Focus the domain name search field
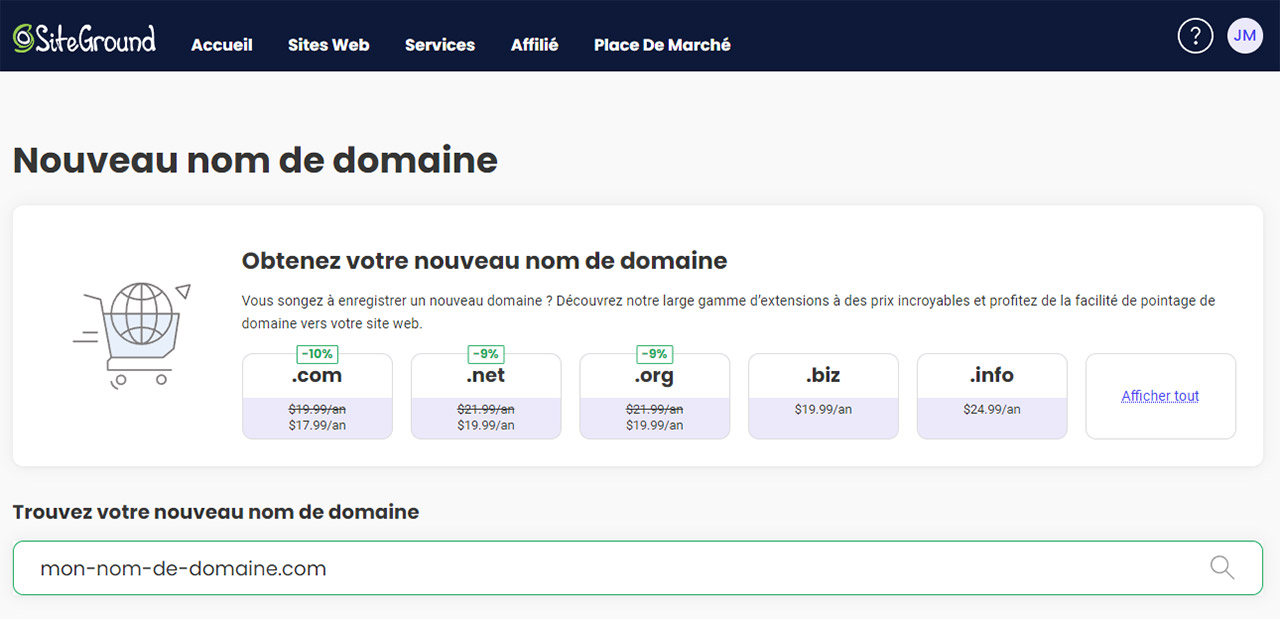The width and height of the screenshot is (1280, 619). coord(638,568)
